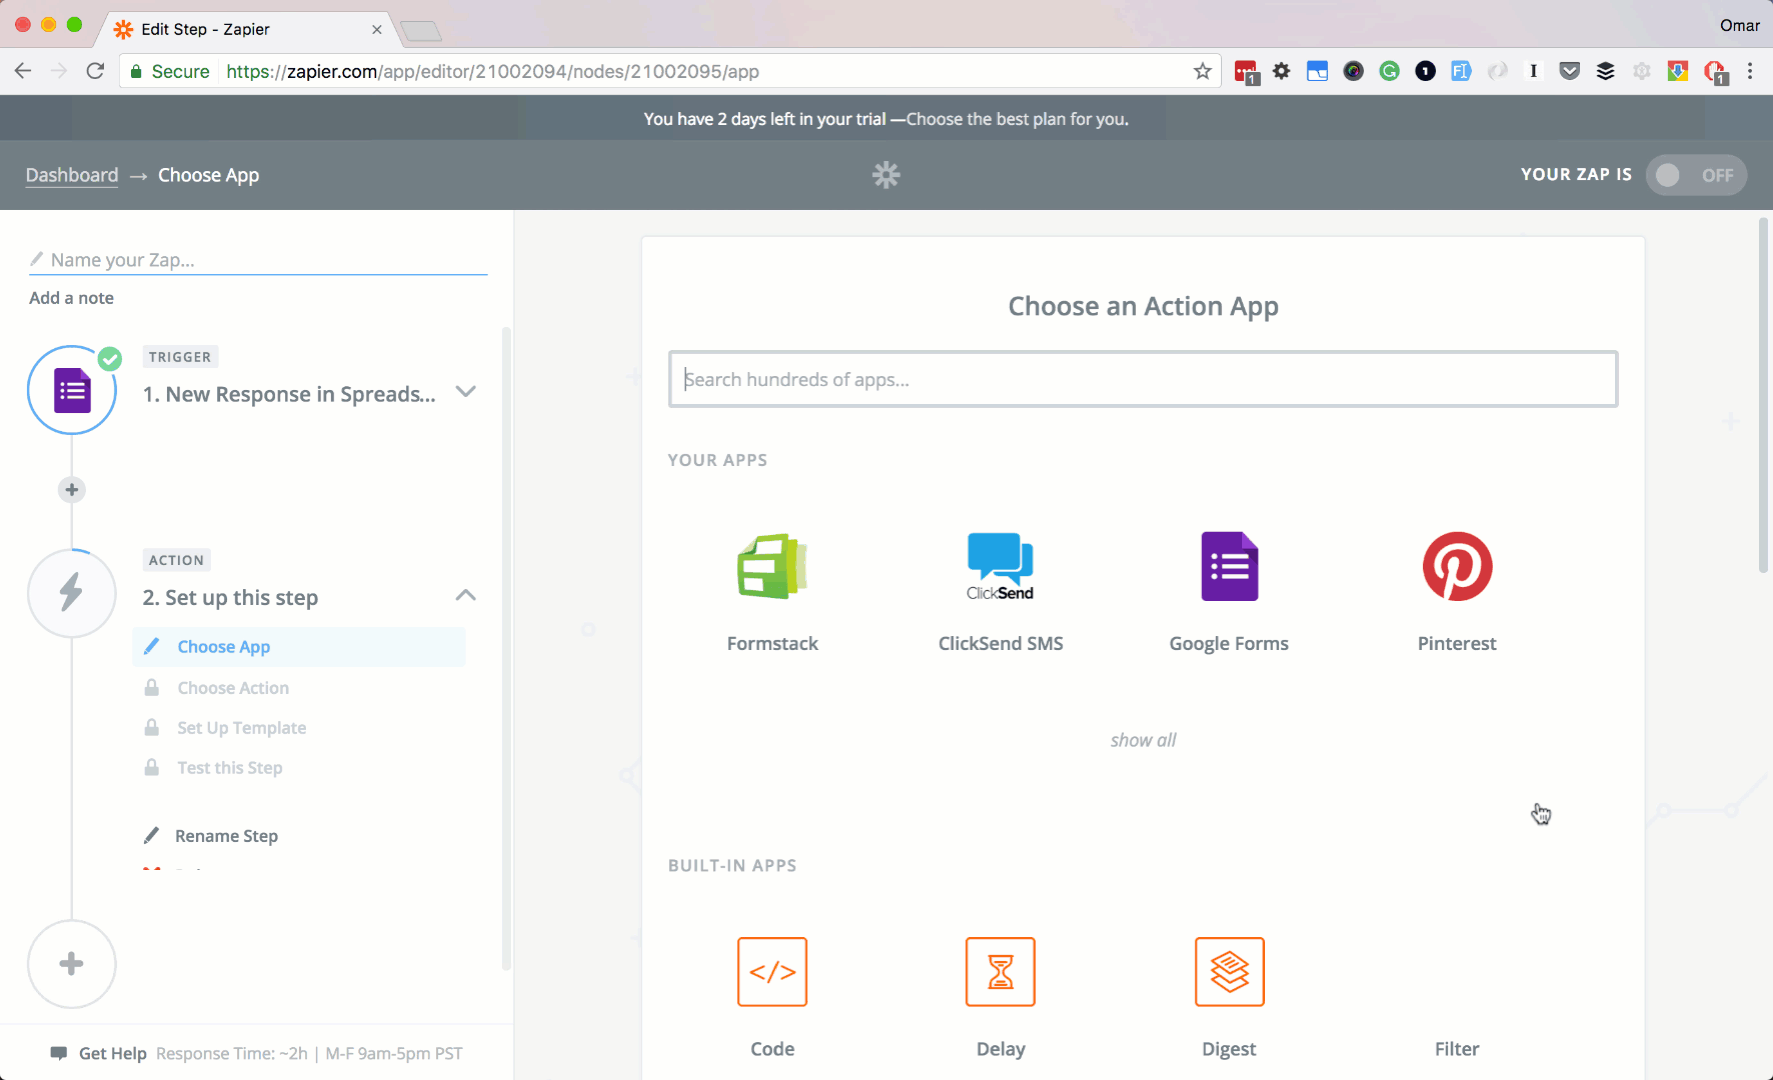The height and width of the screenshot is (1080, 1773).
Task: Click the page vertical scrollbar
Action: pos(1763,396)
